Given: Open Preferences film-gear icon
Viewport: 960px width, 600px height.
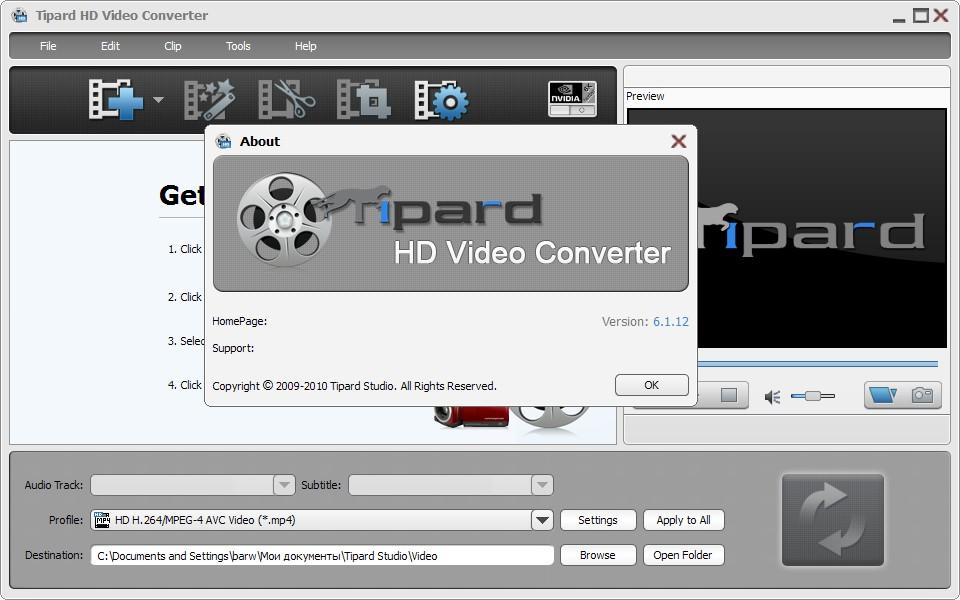Looking at the screenshot, I should (x=441, y=99).
